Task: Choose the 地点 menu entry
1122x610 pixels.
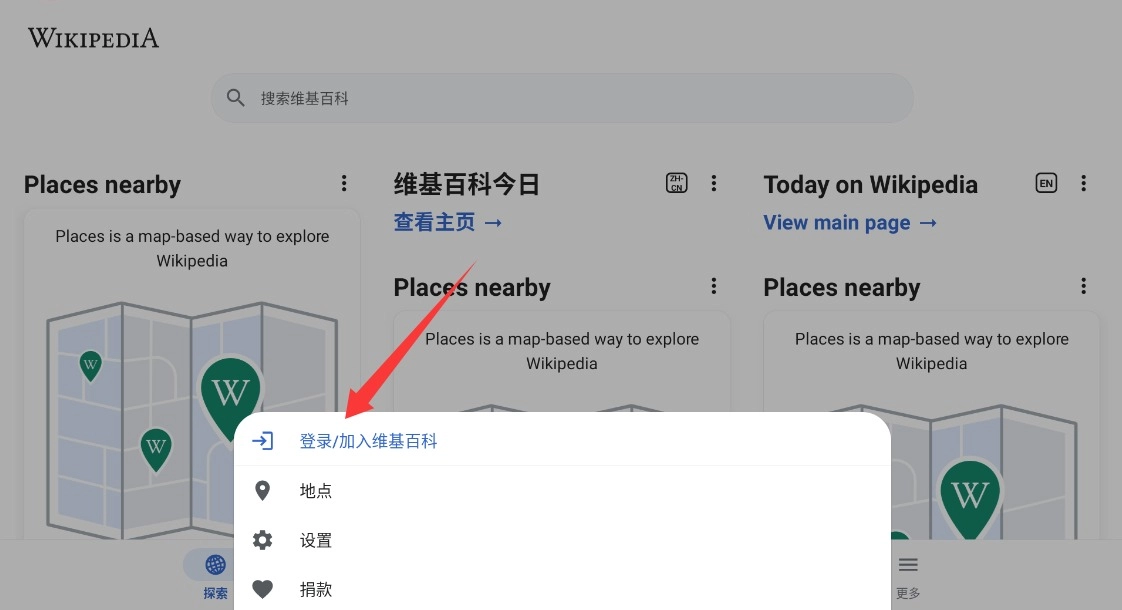Action: coord(316,491)
